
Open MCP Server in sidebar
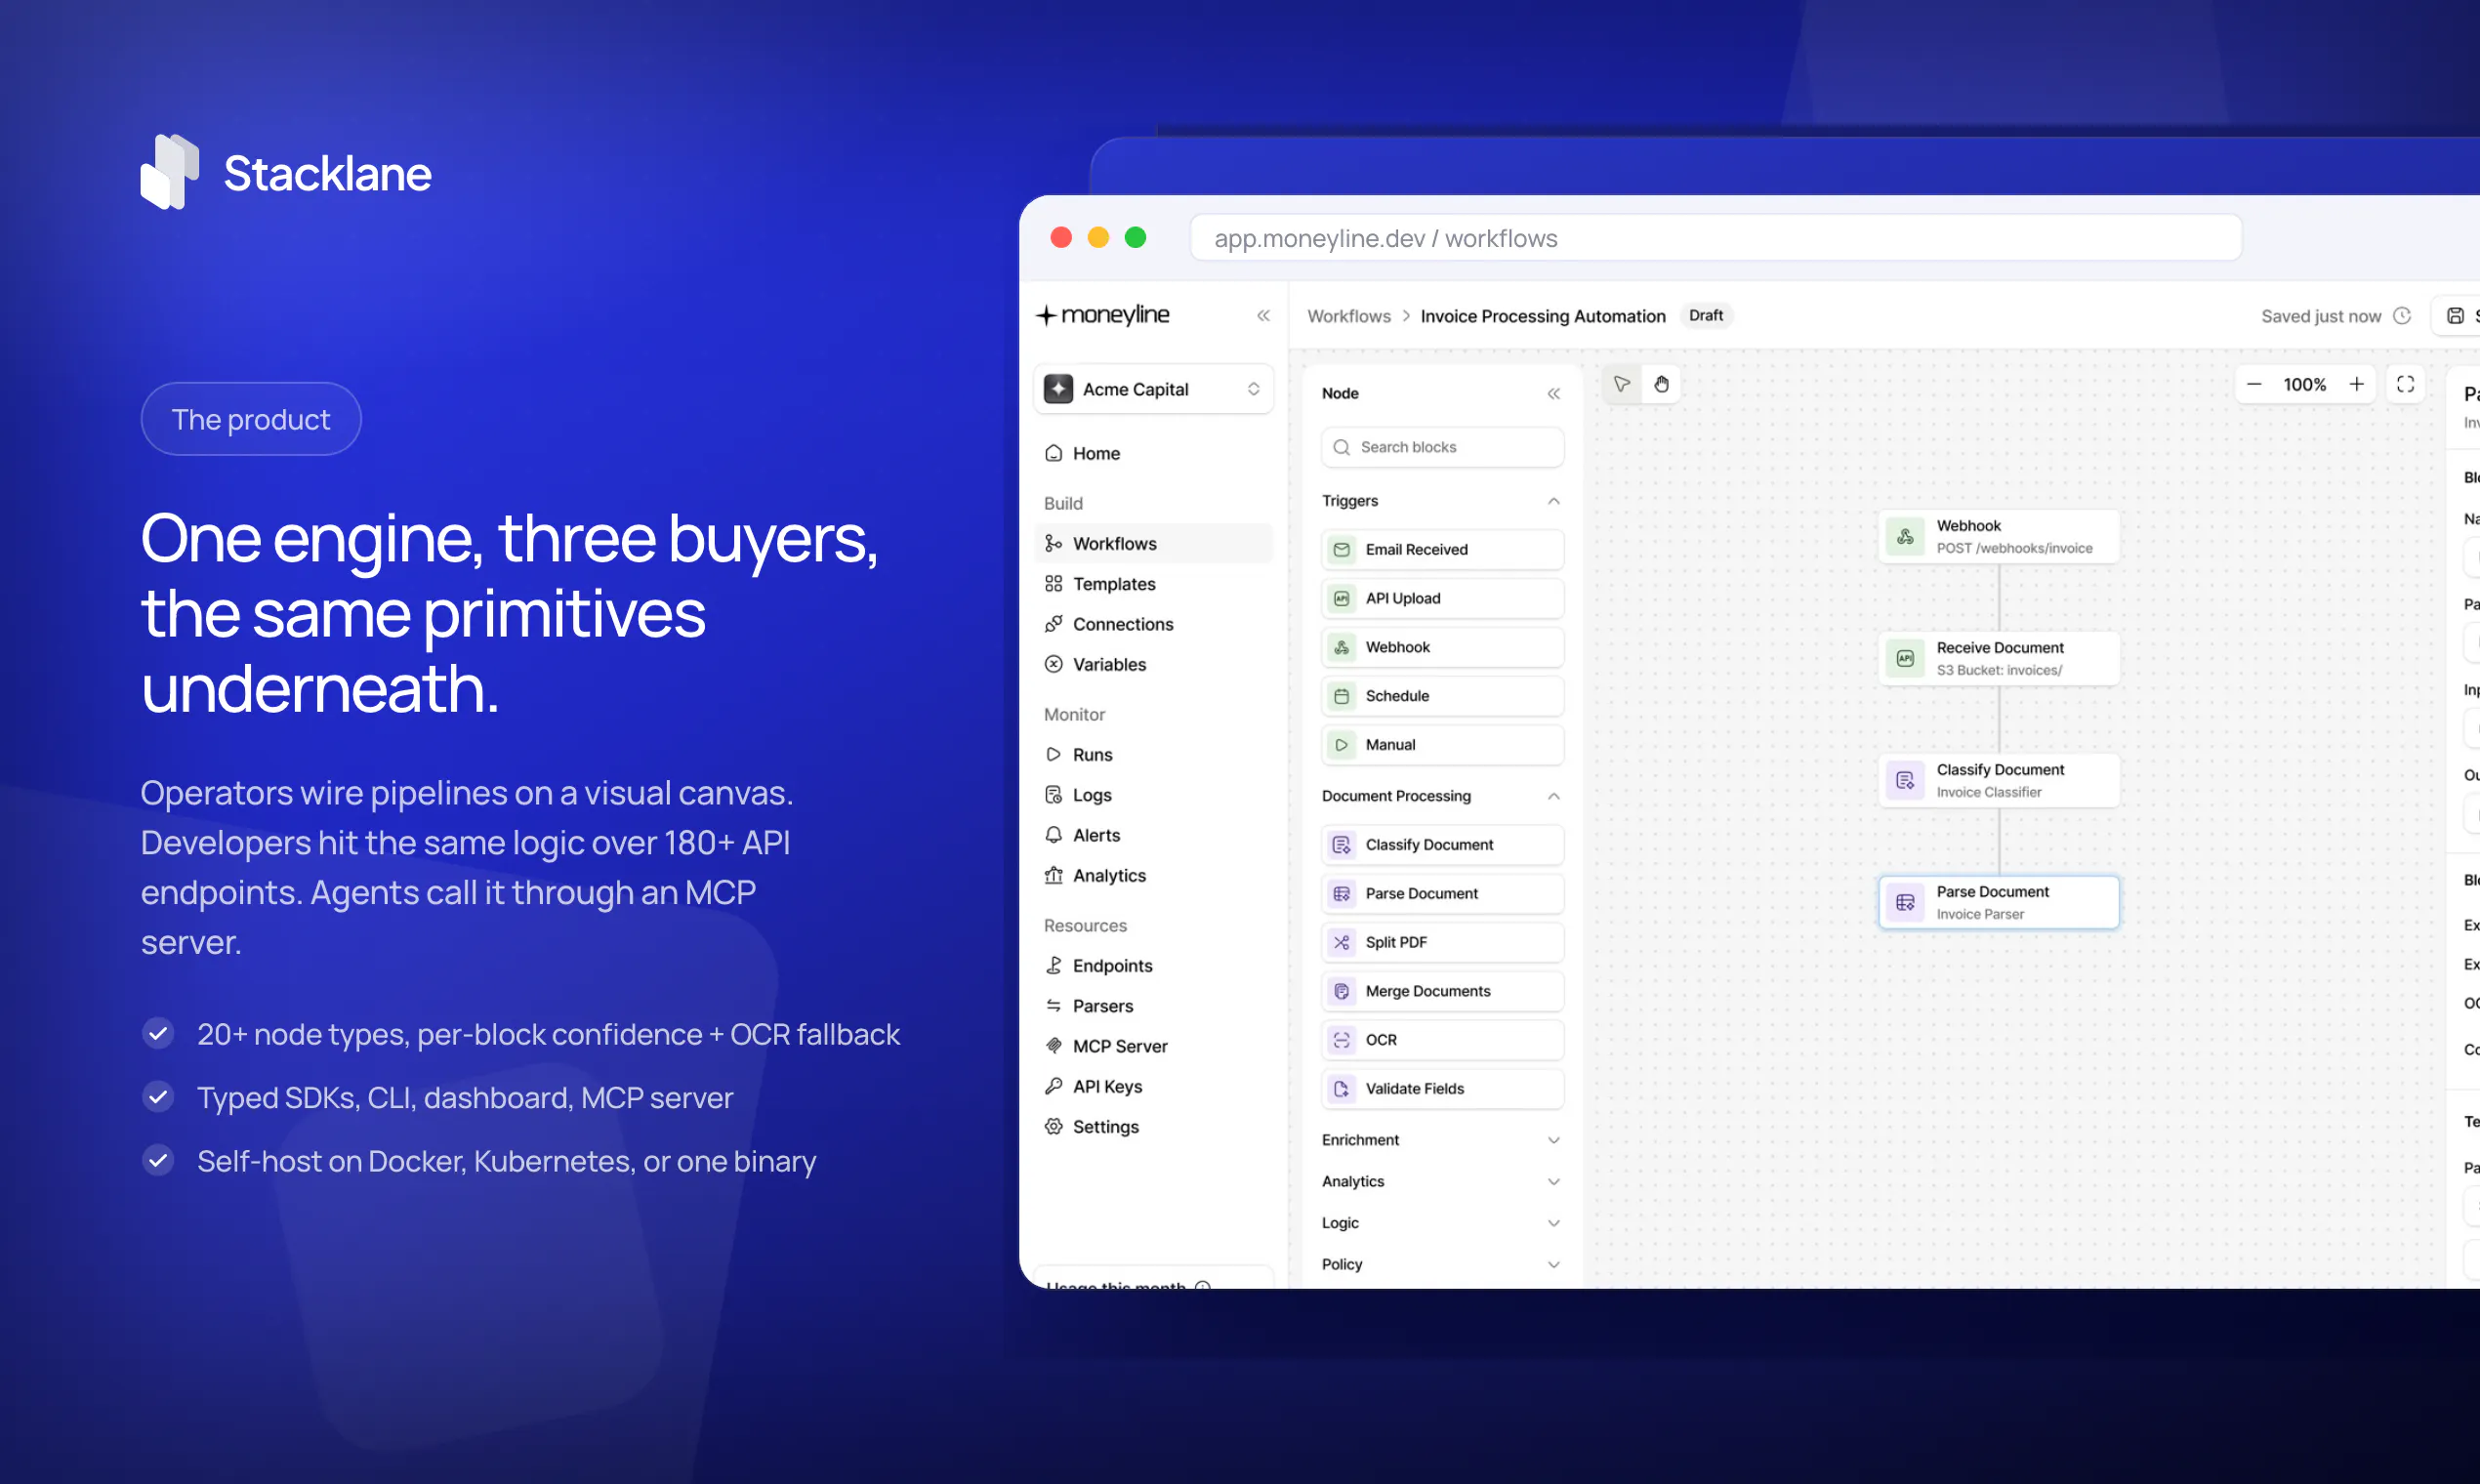point(1153,1046)
